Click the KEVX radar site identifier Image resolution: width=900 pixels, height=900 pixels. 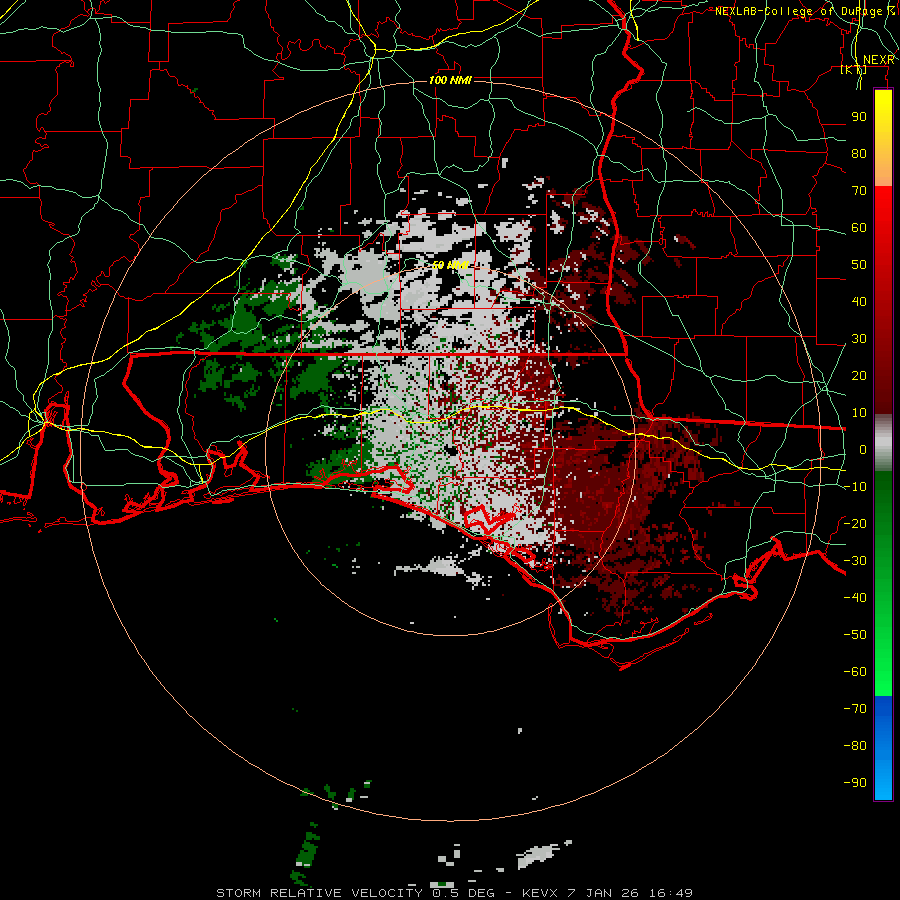point(539,893)
